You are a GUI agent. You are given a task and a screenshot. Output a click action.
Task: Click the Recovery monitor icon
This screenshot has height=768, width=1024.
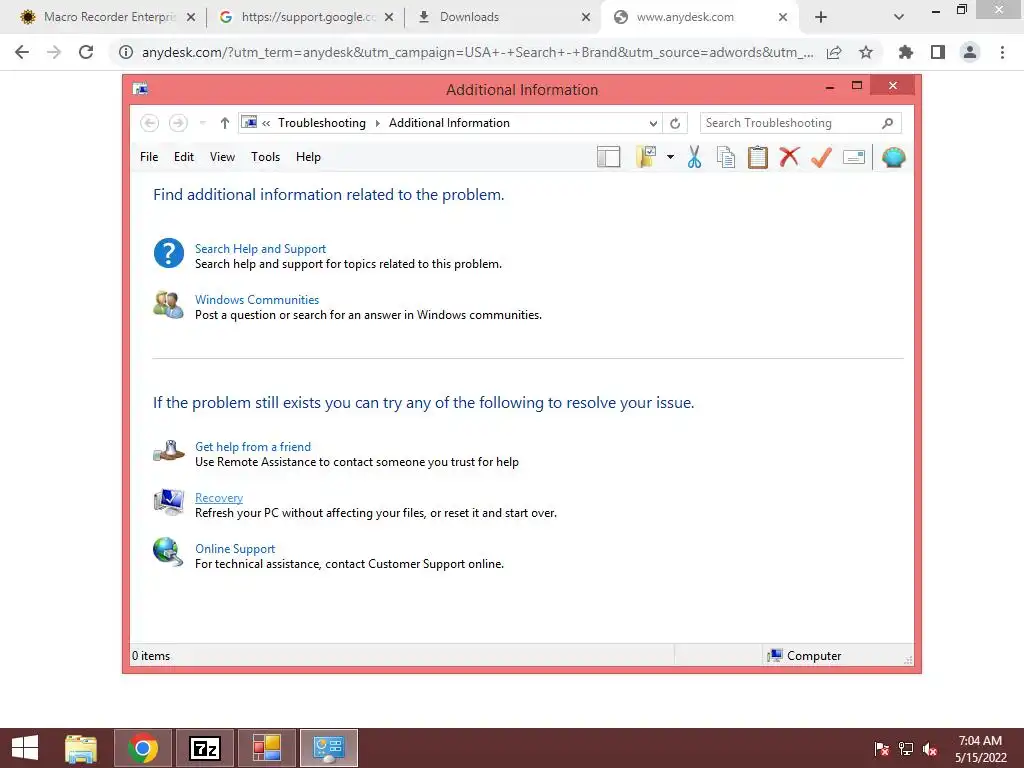[x=168, y=502]
